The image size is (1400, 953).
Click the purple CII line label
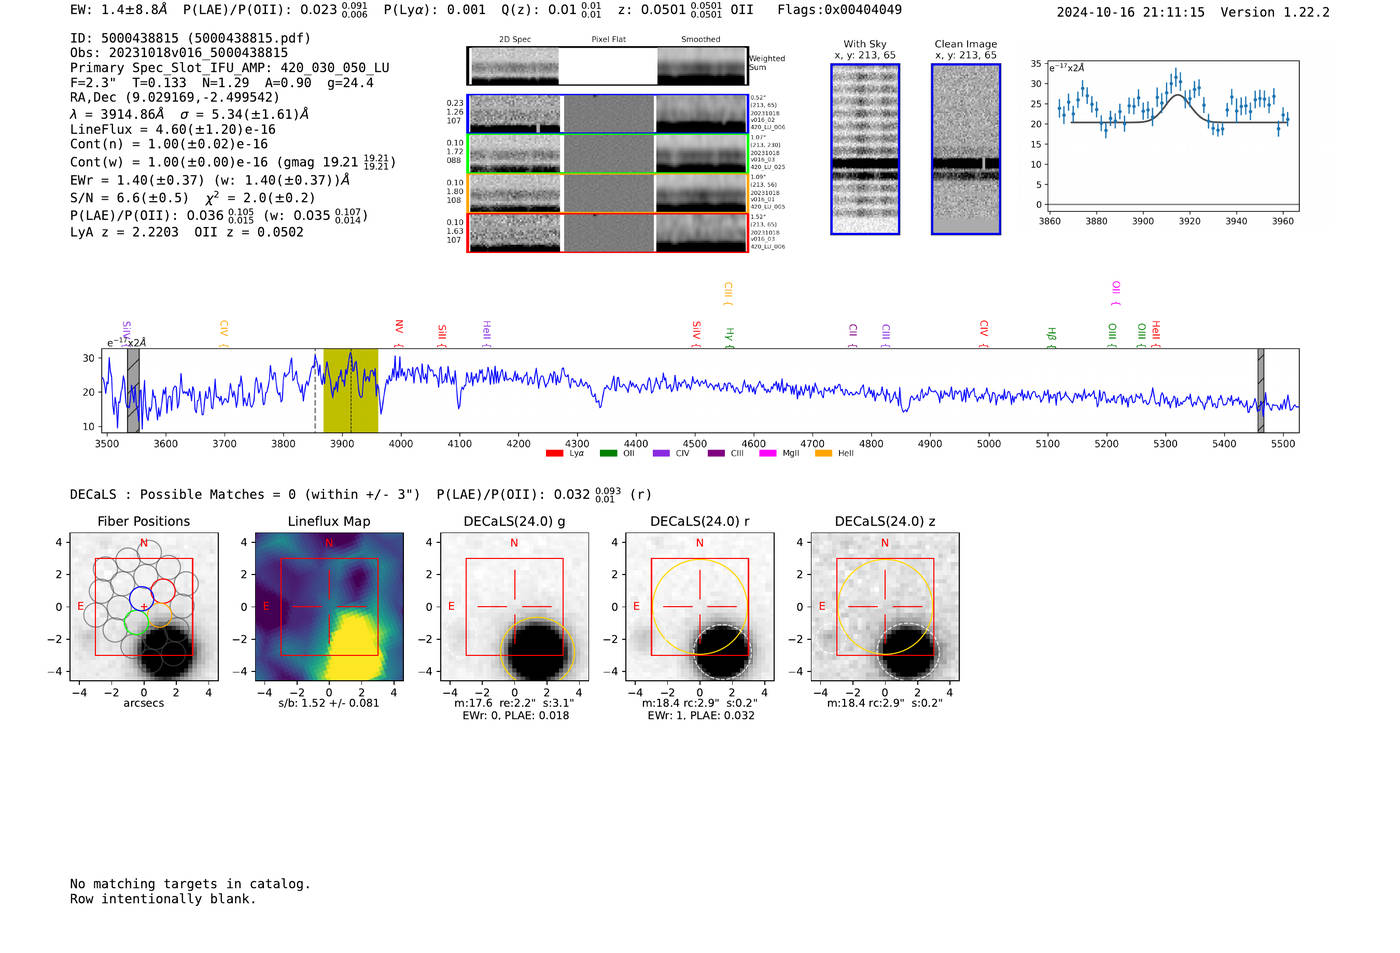point(853,334)
